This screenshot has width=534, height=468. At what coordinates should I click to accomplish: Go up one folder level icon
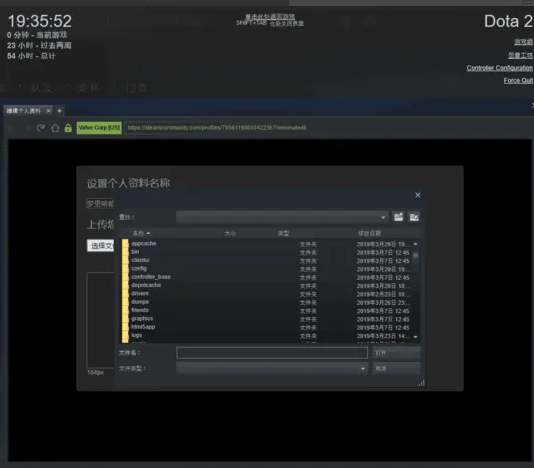(414, 217)
